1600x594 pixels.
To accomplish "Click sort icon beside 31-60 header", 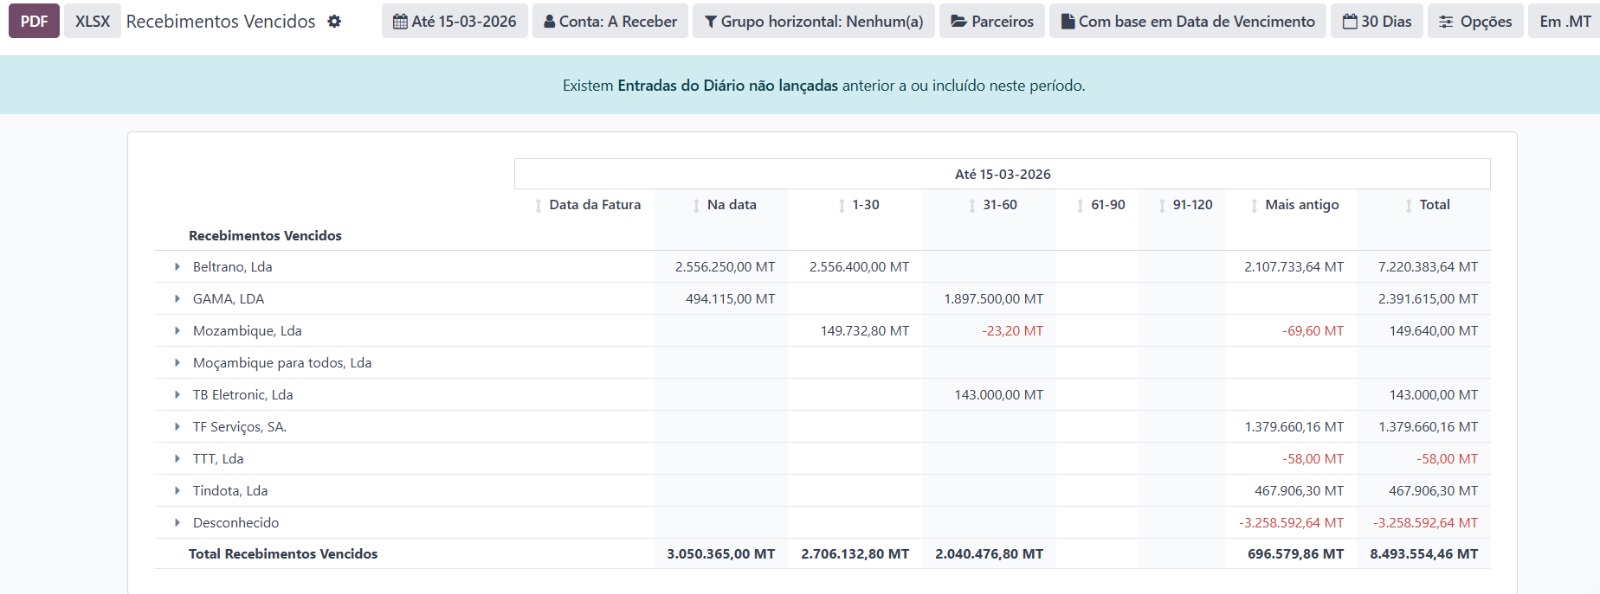I will pos(972,205).
